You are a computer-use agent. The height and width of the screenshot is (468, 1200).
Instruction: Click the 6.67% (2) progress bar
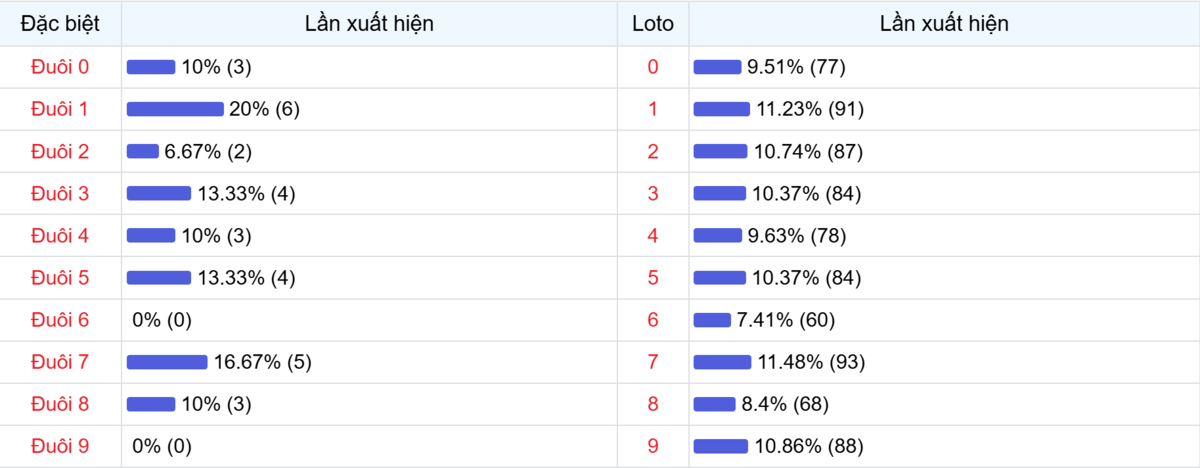(143, 151)
